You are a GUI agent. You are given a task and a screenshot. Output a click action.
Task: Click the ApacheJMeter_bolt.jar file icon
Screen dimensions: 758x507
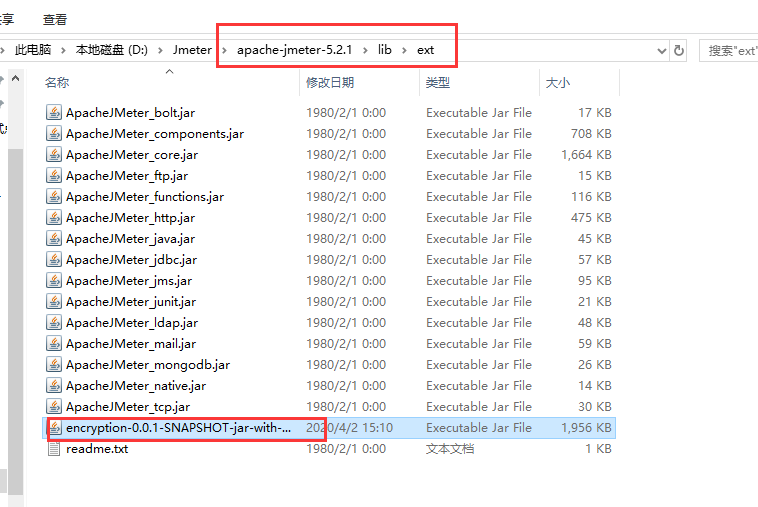point(54,113)
